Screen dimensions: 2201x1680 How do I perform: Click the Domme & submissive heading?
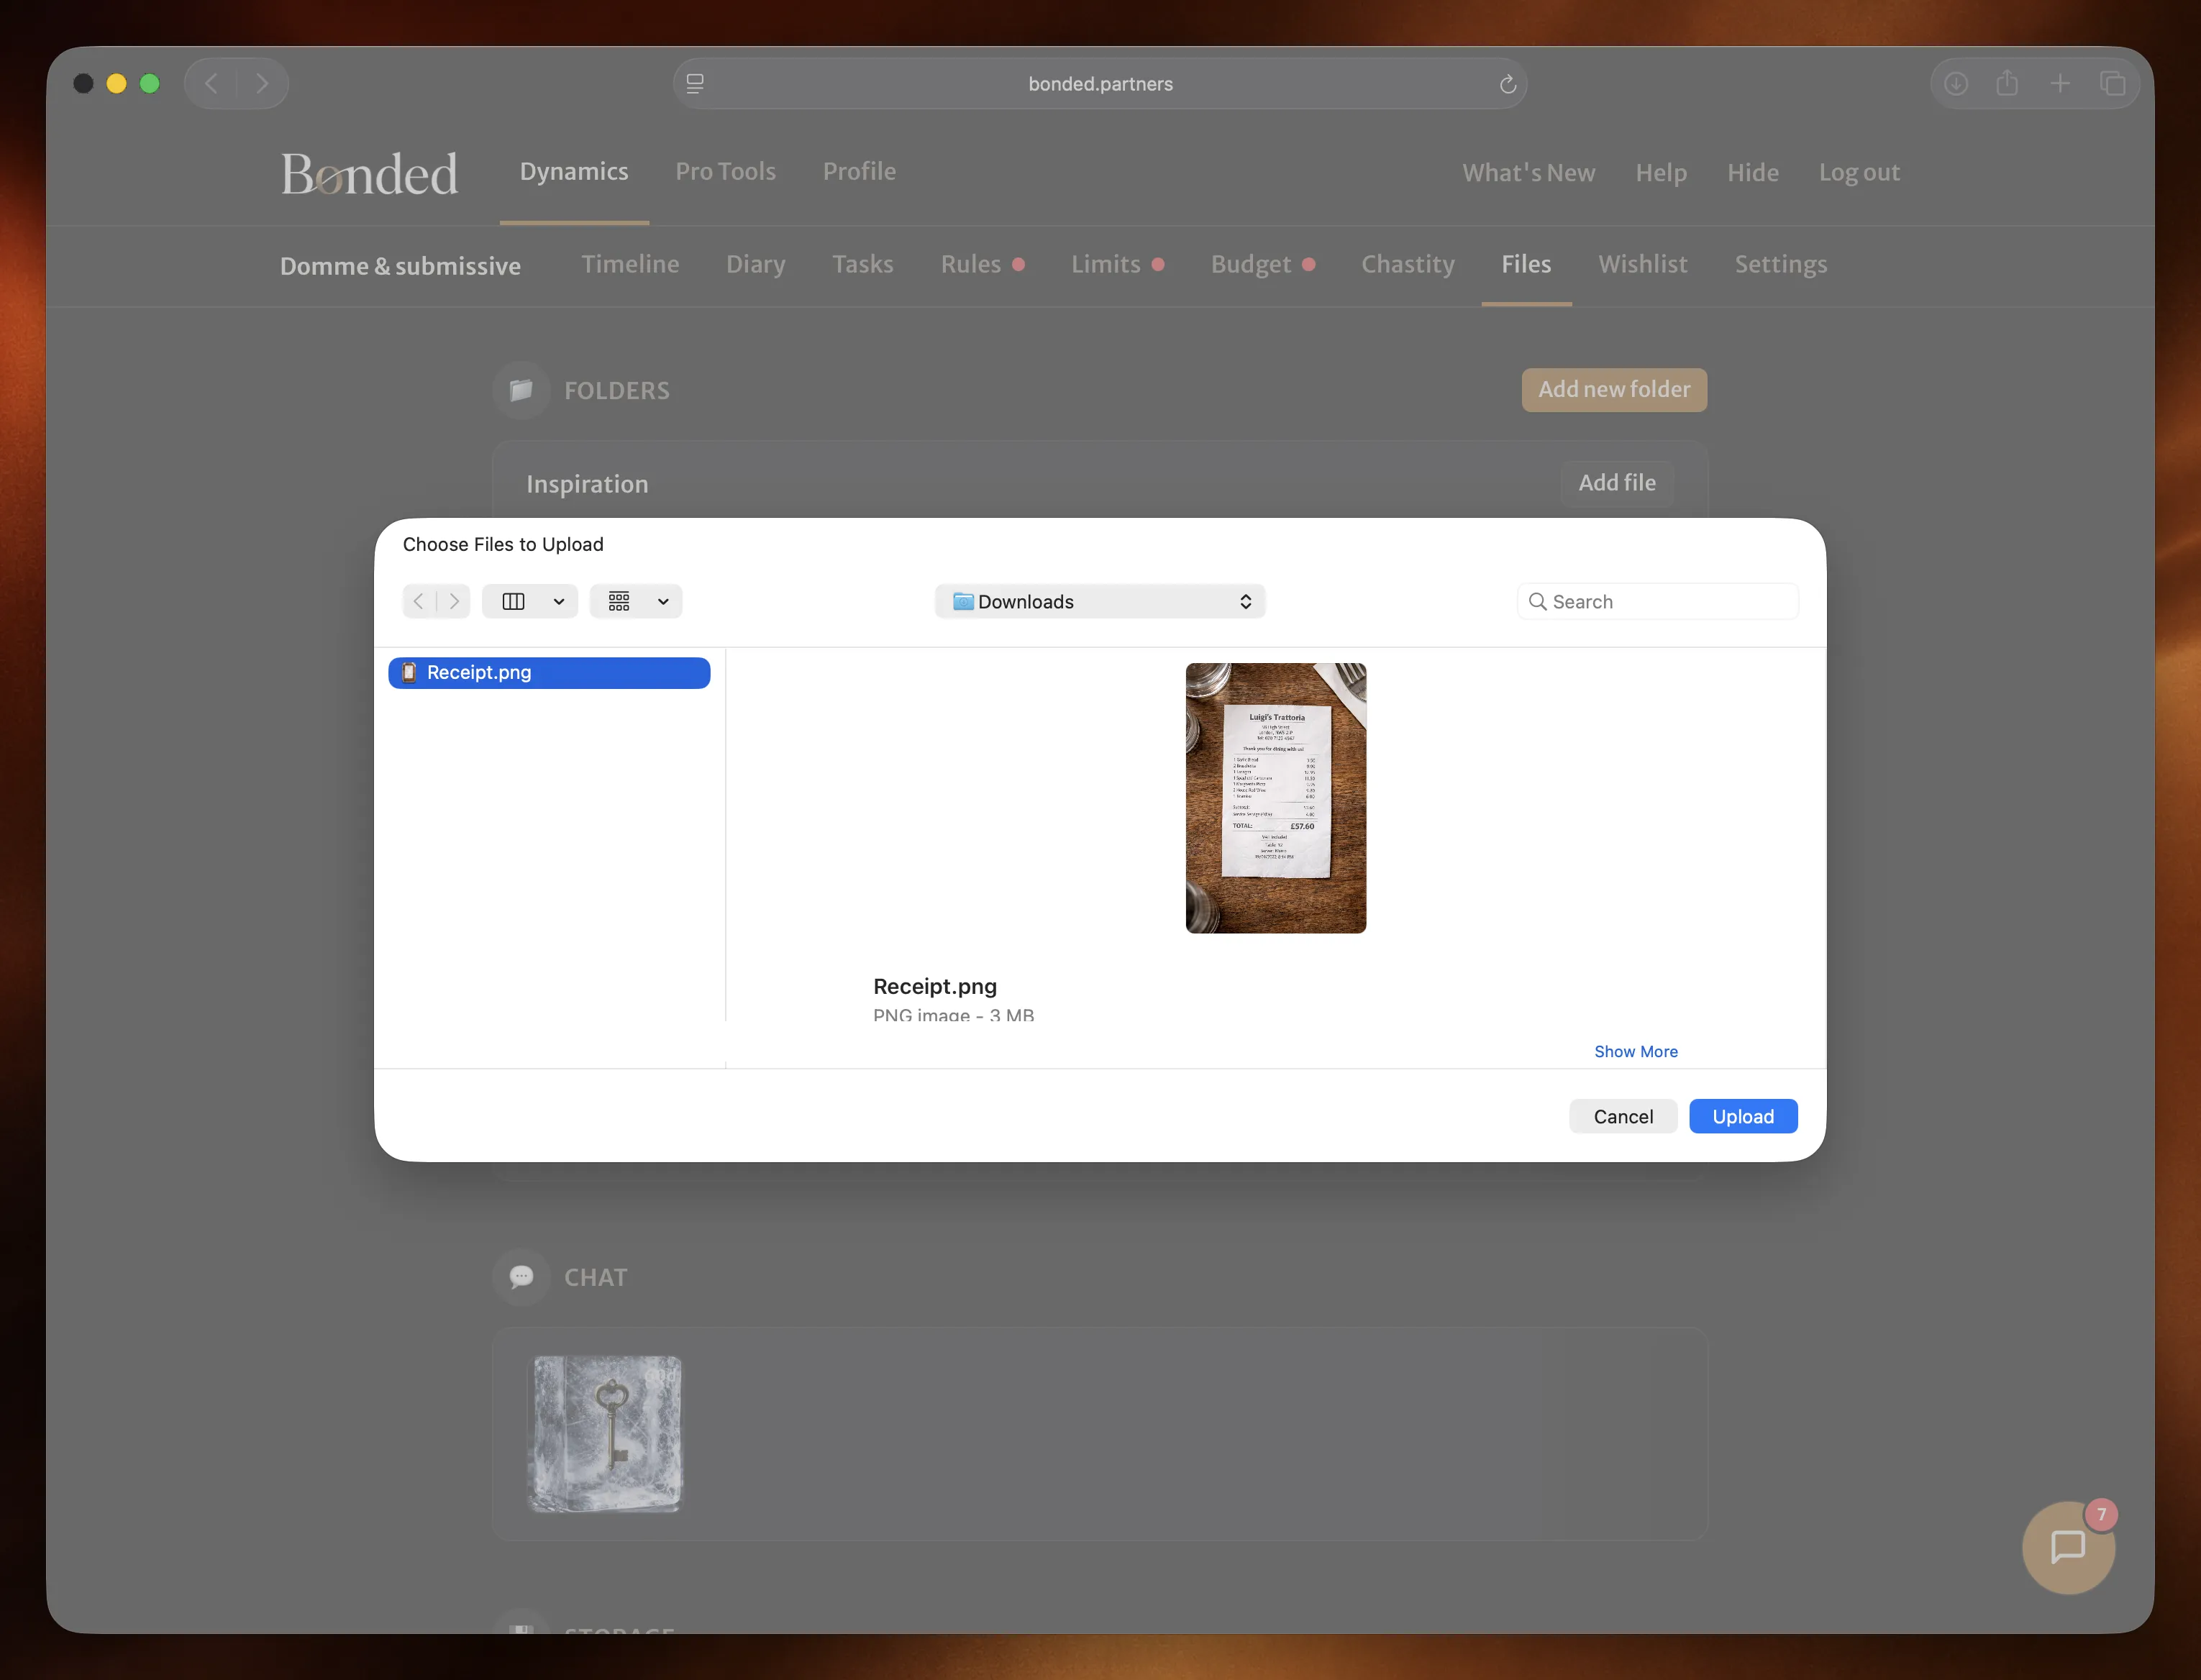coord(400,266)
